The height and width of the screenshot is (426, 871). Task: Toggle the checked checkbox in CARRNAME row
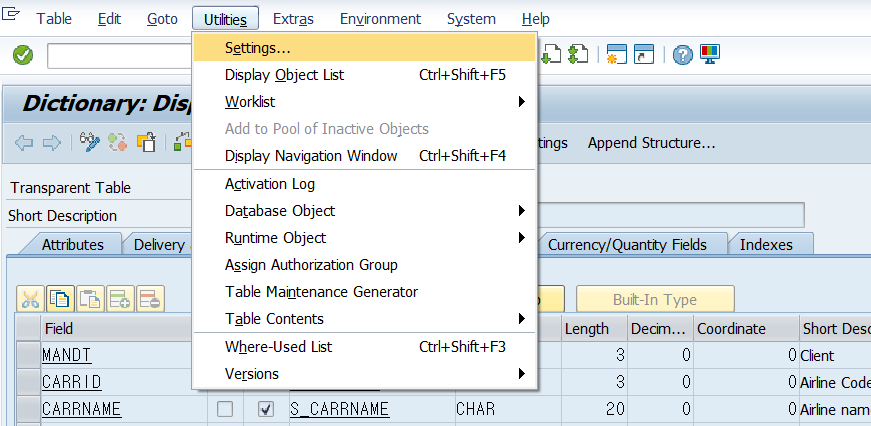click(265, 409)
